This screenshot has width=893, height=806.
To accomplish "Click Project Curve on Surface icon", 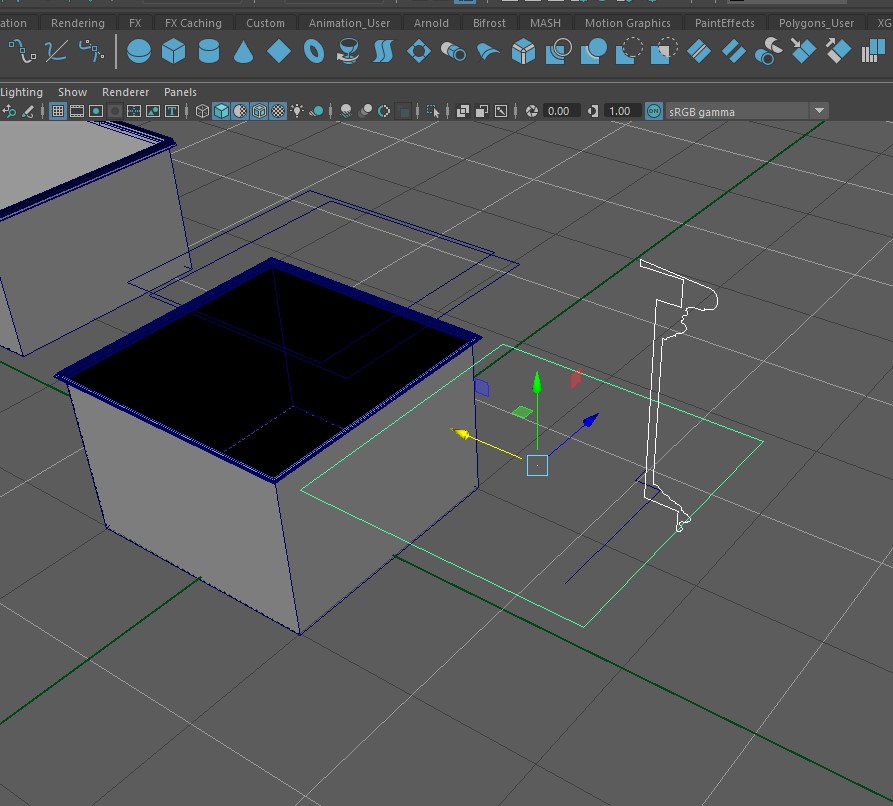I will coord(558,51).
